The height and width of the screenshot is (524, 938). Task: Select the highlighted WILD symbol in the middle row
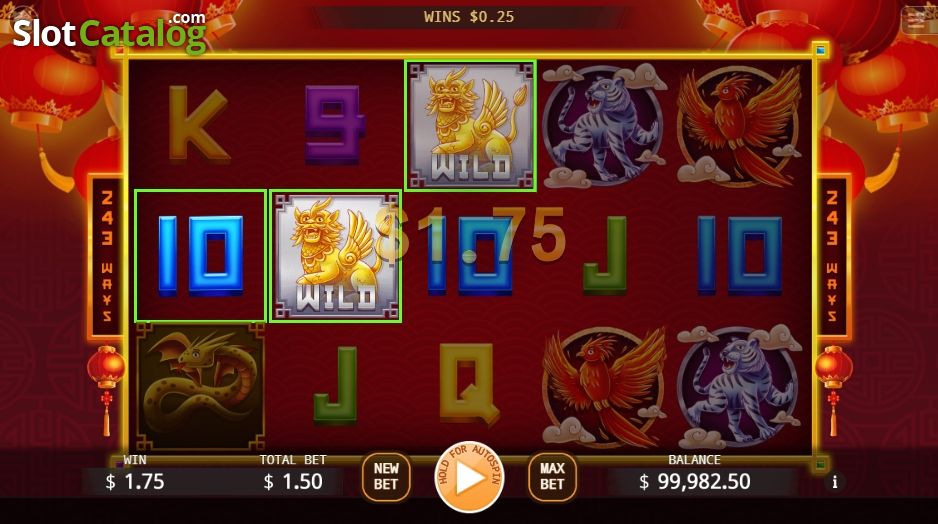[335, 256]
